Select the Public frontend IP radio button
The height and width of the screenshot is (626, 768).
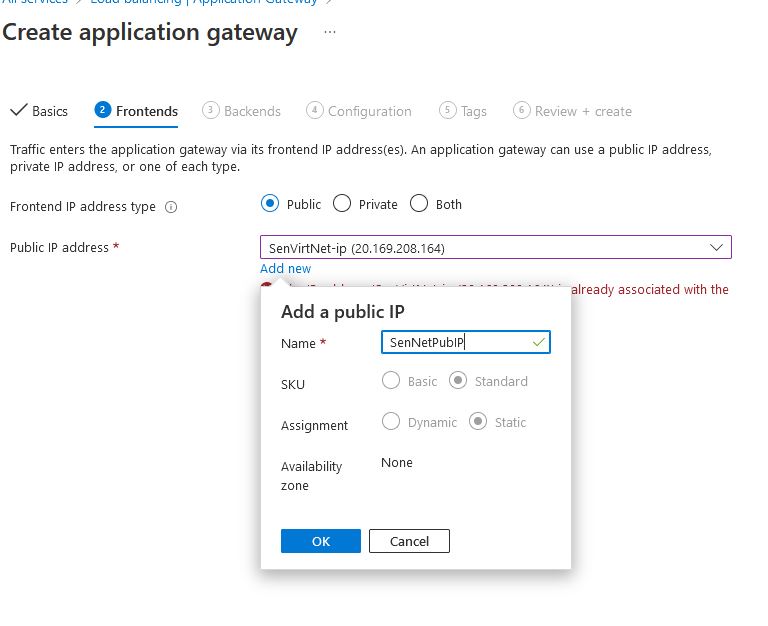click(269, 204)
